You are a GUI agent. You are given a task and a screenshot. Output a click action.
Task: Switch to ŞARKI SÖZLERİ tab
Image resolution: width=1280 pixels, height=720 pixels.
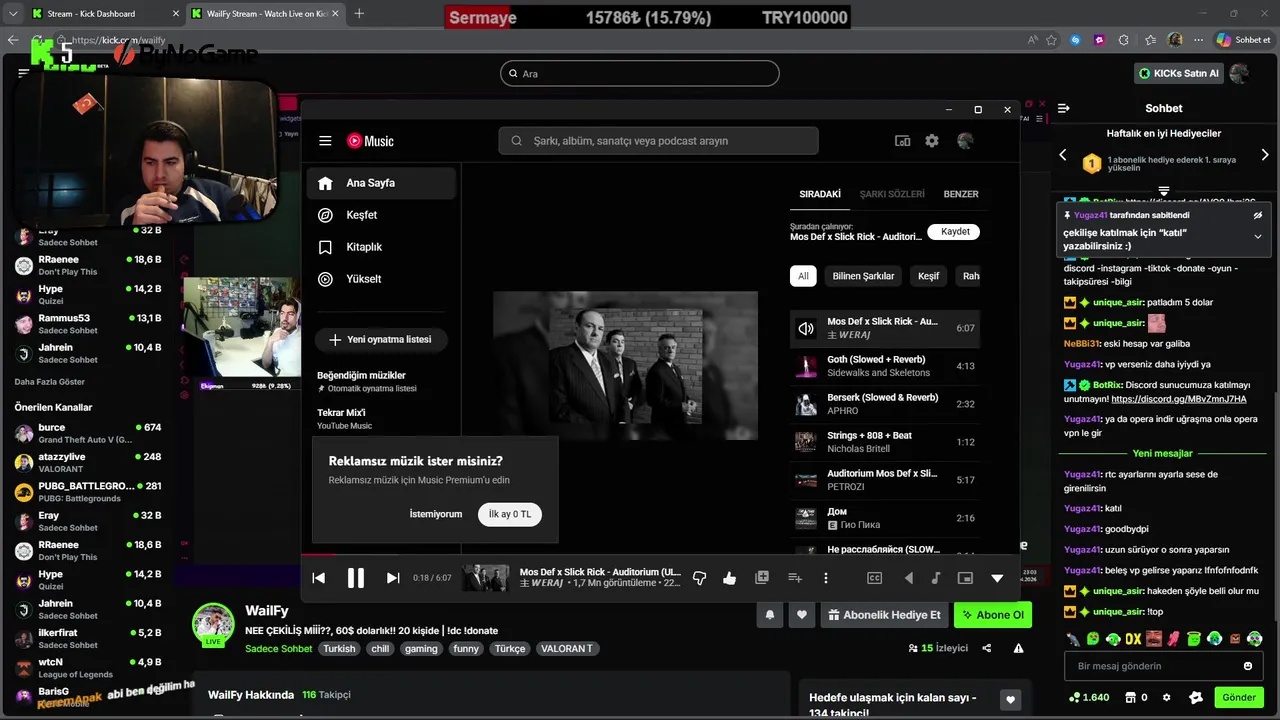click(x=892, y=194)
